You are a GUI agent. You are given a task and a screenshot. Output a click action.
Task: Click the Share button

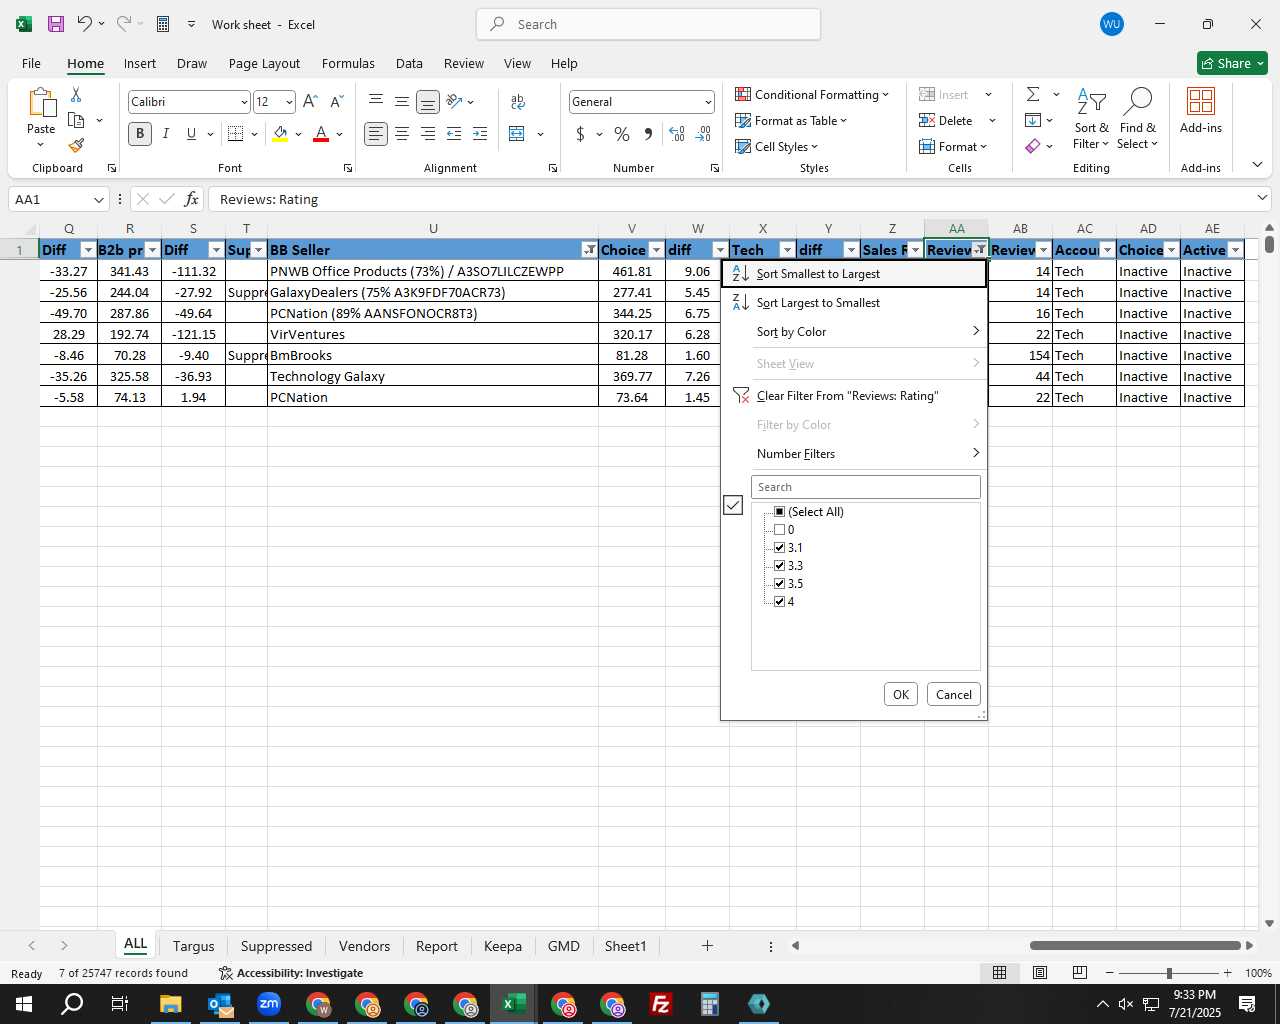click(x=1232, y=63)
